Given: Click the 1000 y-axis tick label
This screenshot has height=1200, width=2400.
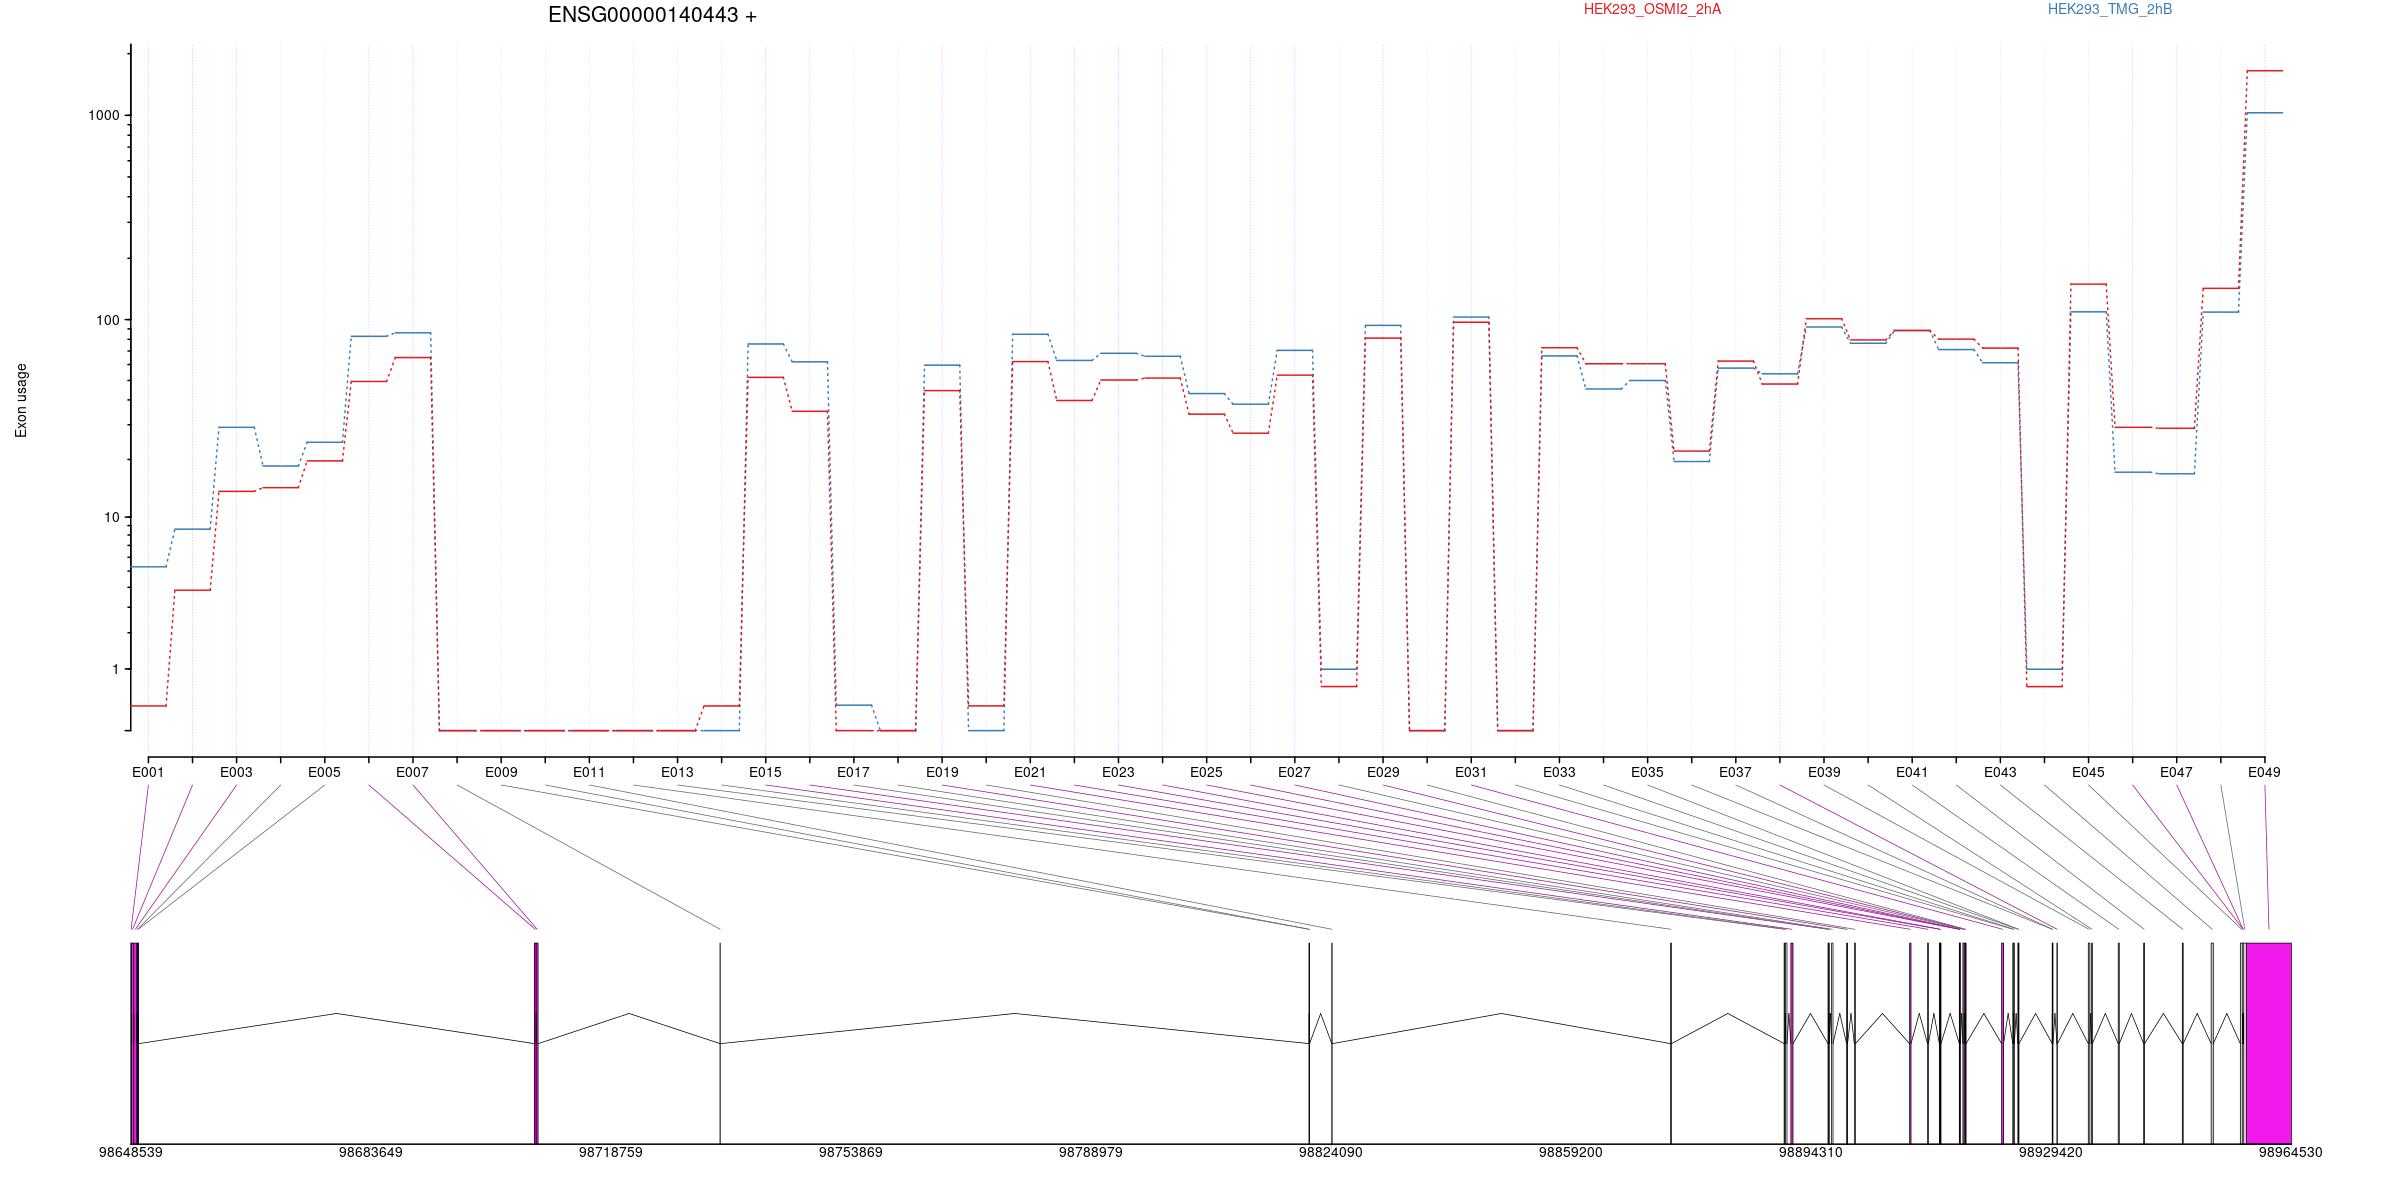Looking at the screenshot, I should 104,115.
